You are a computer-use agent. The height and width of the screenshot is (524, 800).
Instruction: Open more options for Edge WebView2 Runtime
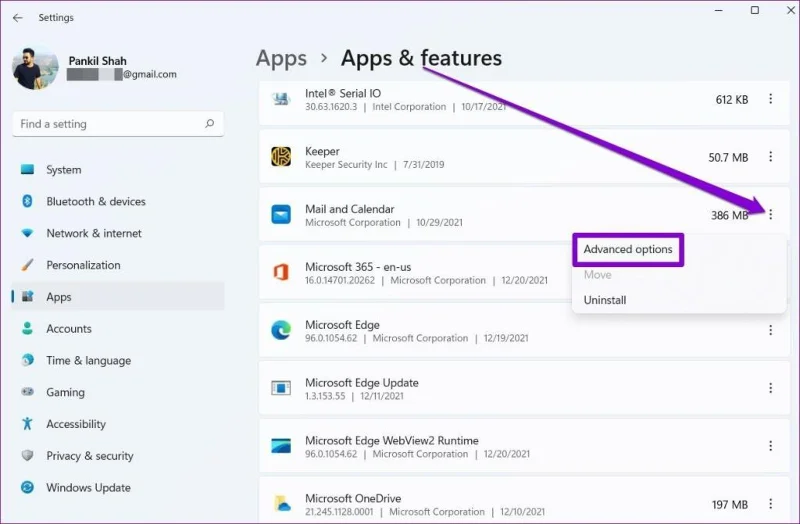click(770, 446)
